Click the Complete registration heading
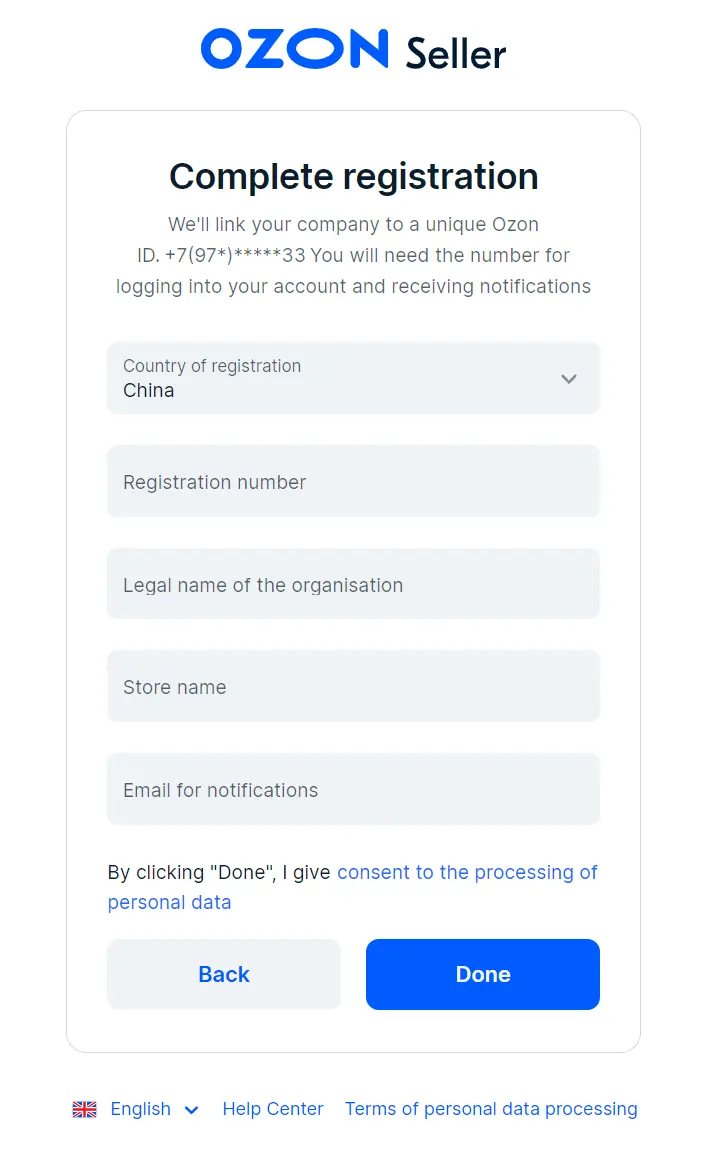The height and width of the screenshot is (1156, 722). point(354,177)
